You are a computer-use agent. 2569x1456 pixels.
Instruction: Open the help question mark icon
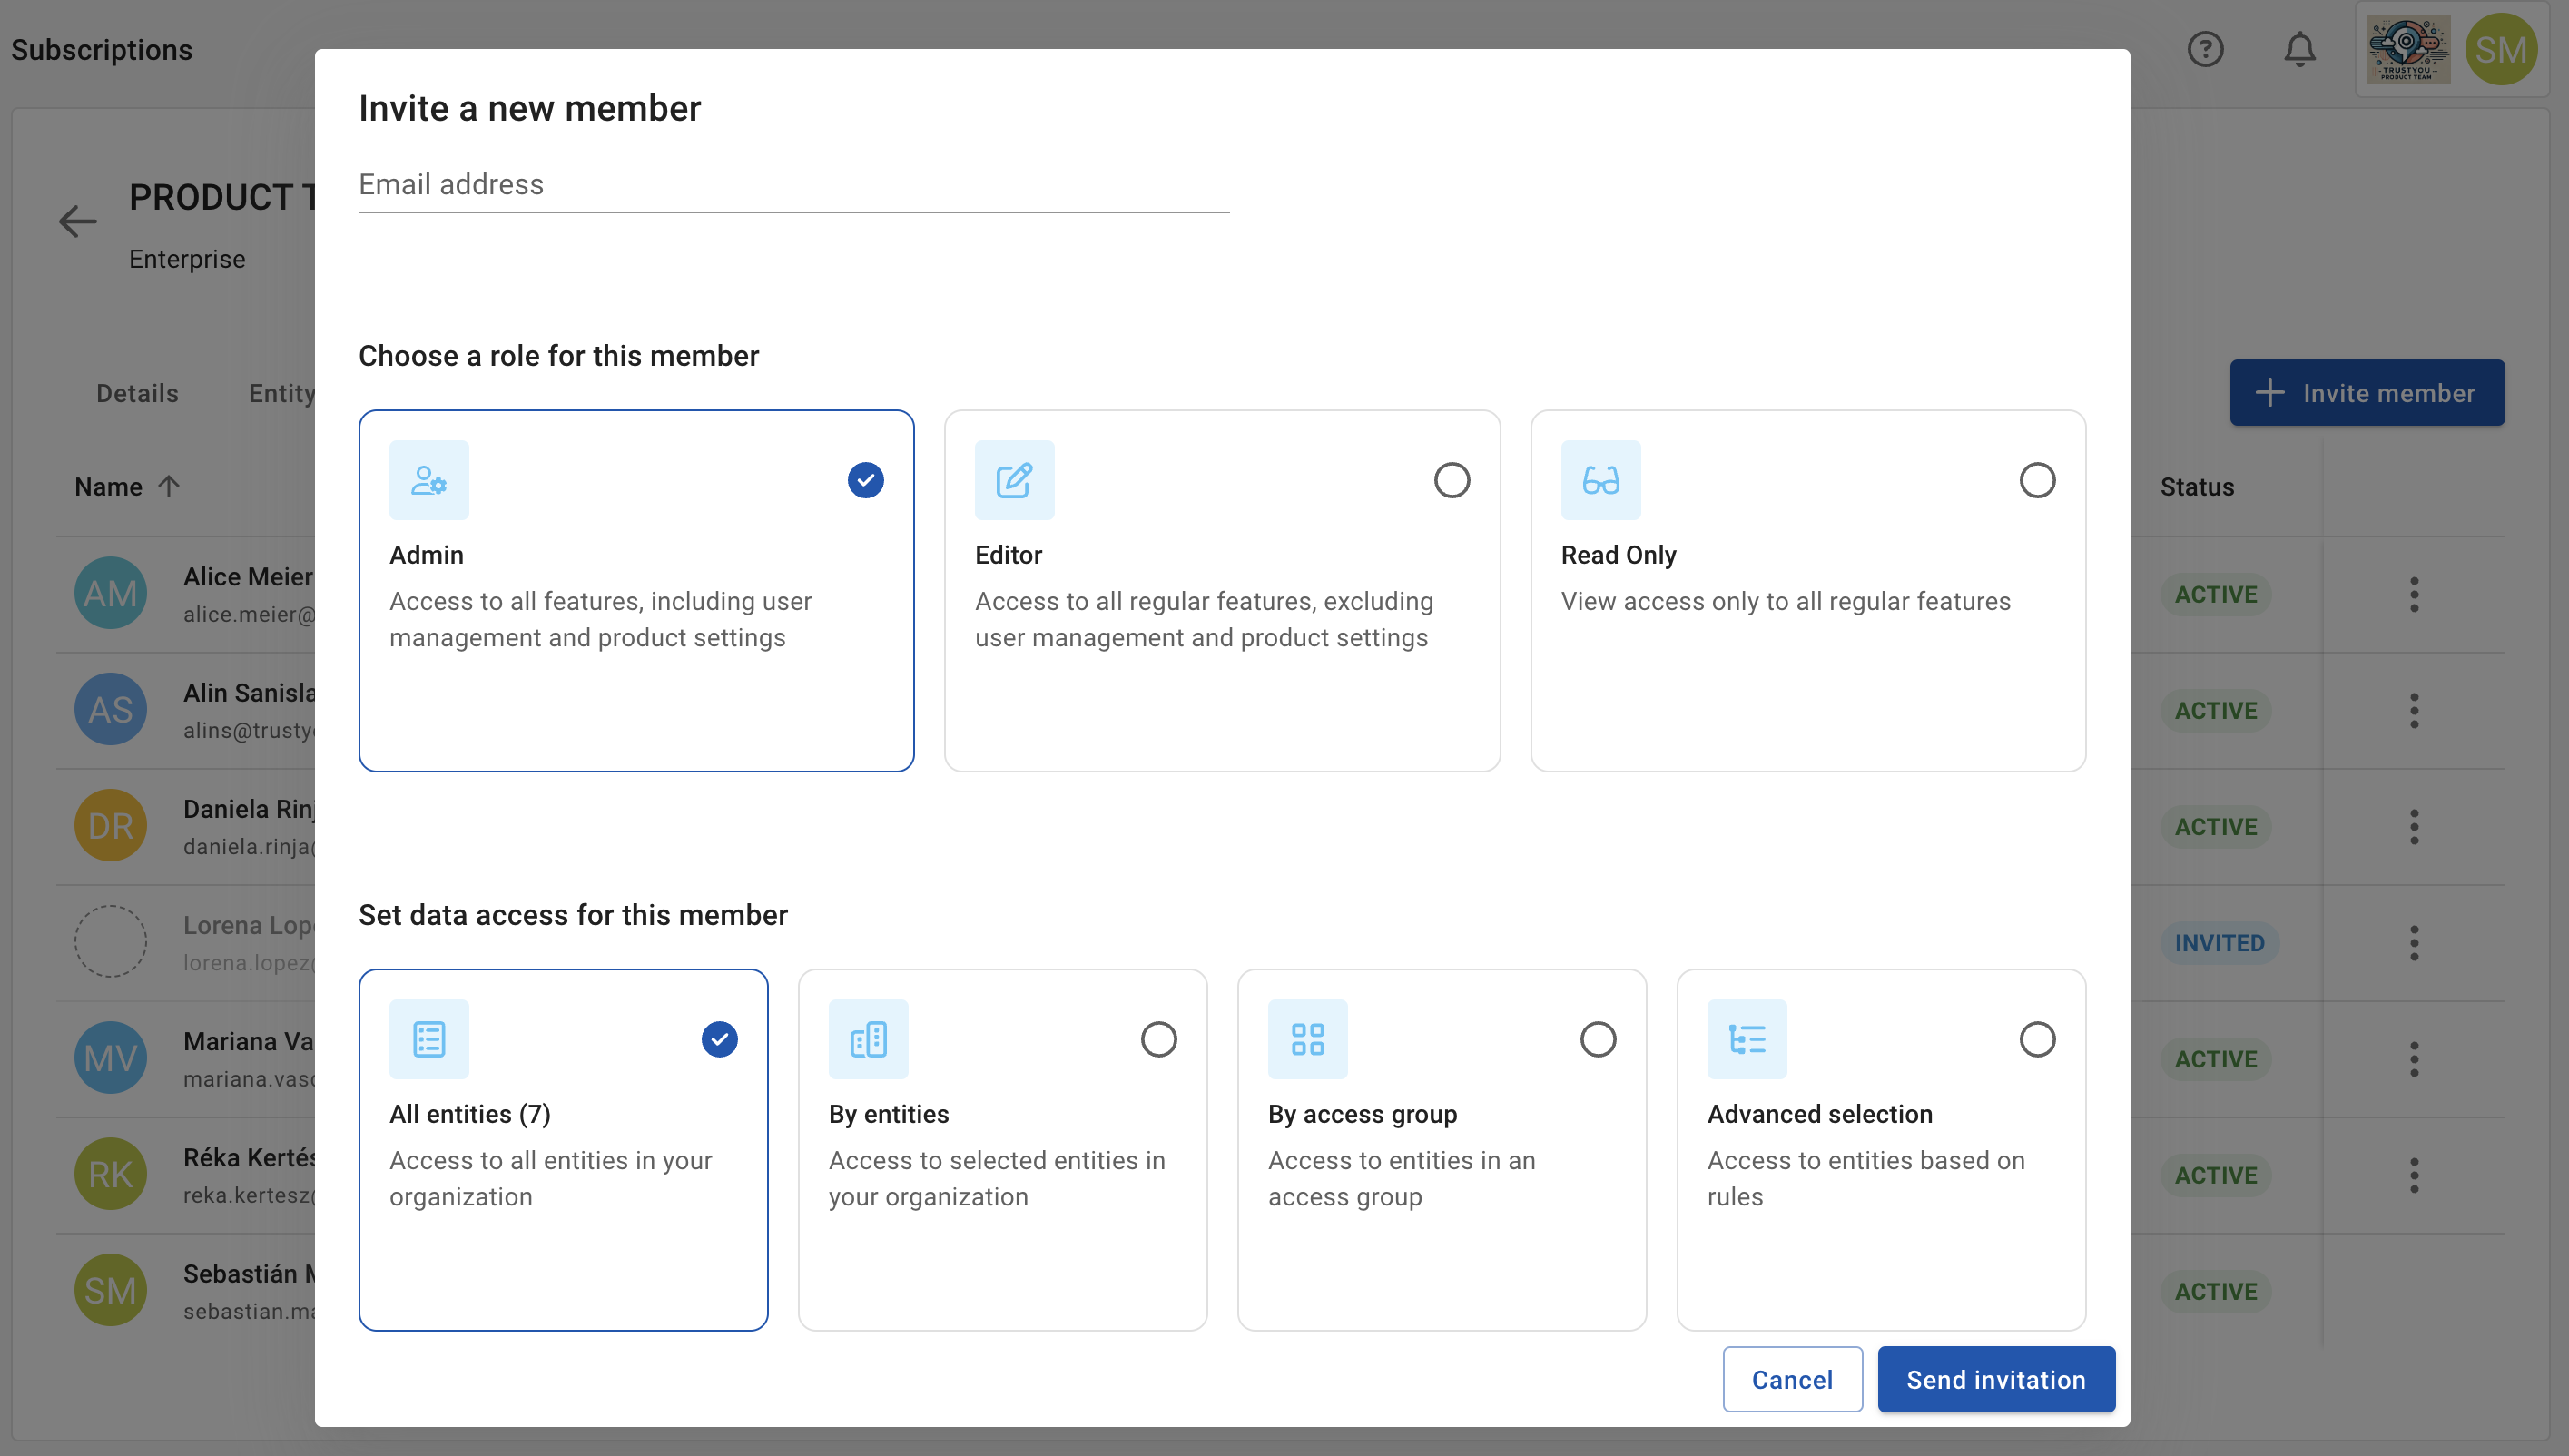[2205, 49]
